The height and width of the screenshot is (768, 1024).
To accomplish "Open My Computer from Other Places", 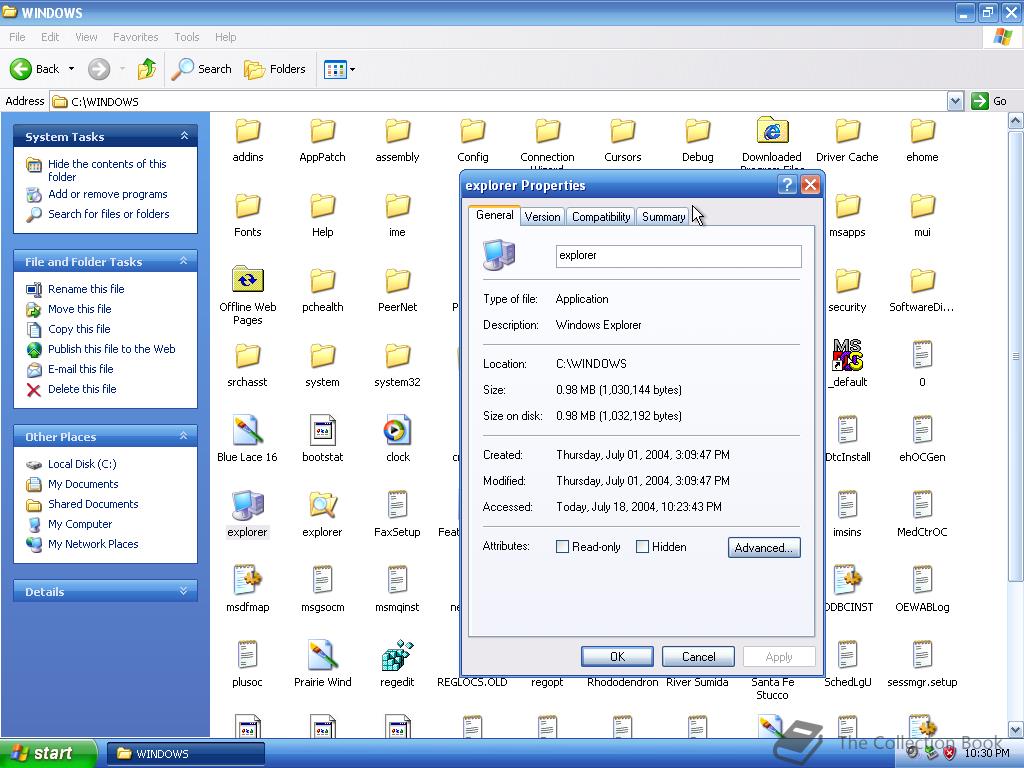I will (x=80, y=524).
